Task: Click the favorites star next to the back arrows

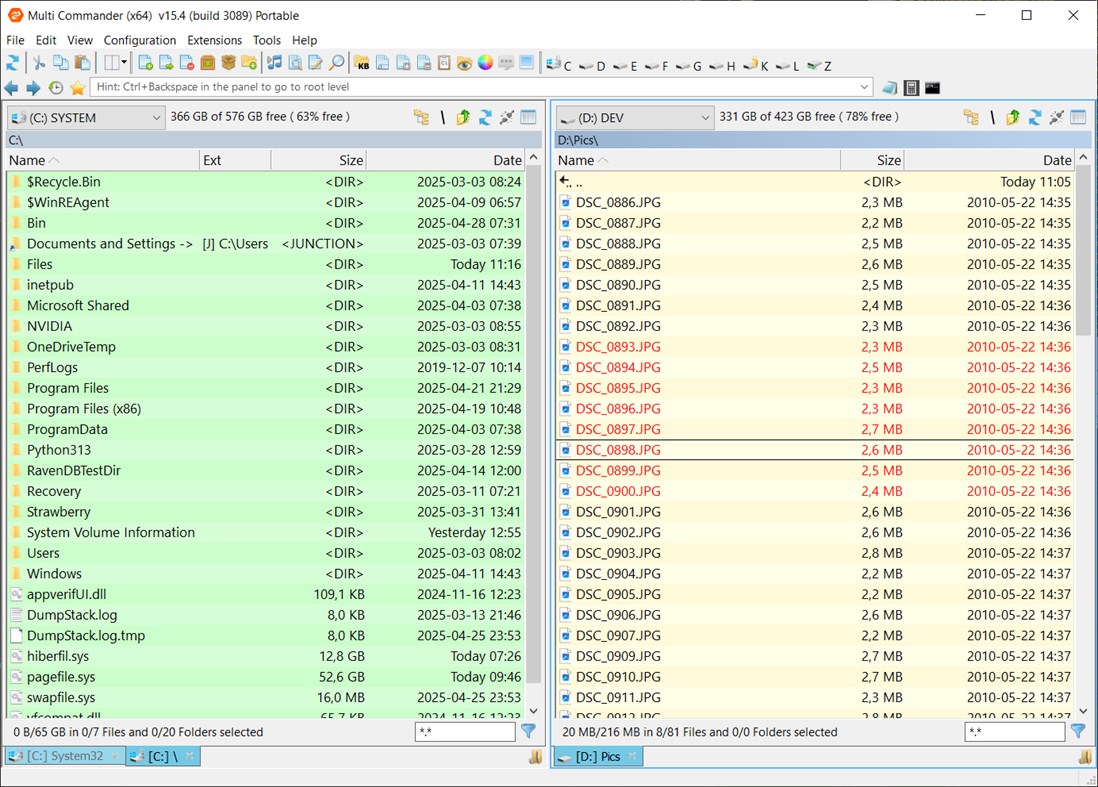Action: (77, 87)
